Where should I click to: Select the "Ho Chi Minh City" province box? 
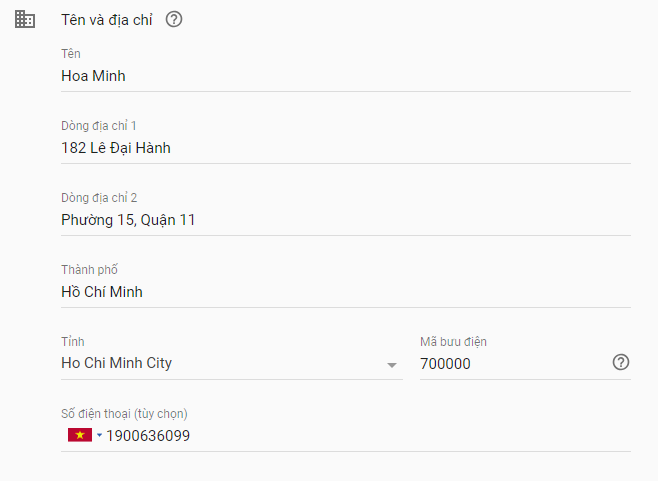[220, 364]
